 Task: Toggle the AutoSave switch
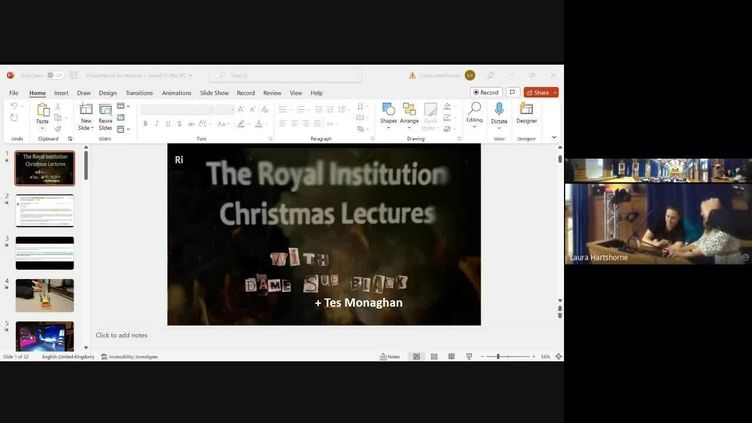tap(55, 75)
